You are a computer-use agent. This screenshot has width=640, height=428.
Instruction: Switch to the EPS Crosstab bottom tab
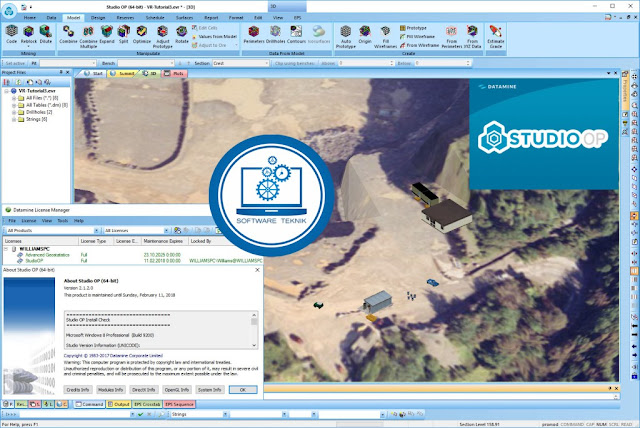click(x=147, y=404)
